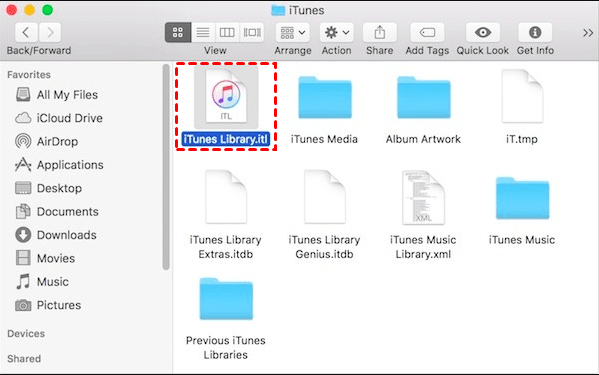Show more toolbar items chevron
Viewport: 599px width, 375px height.
click(588, 33)
